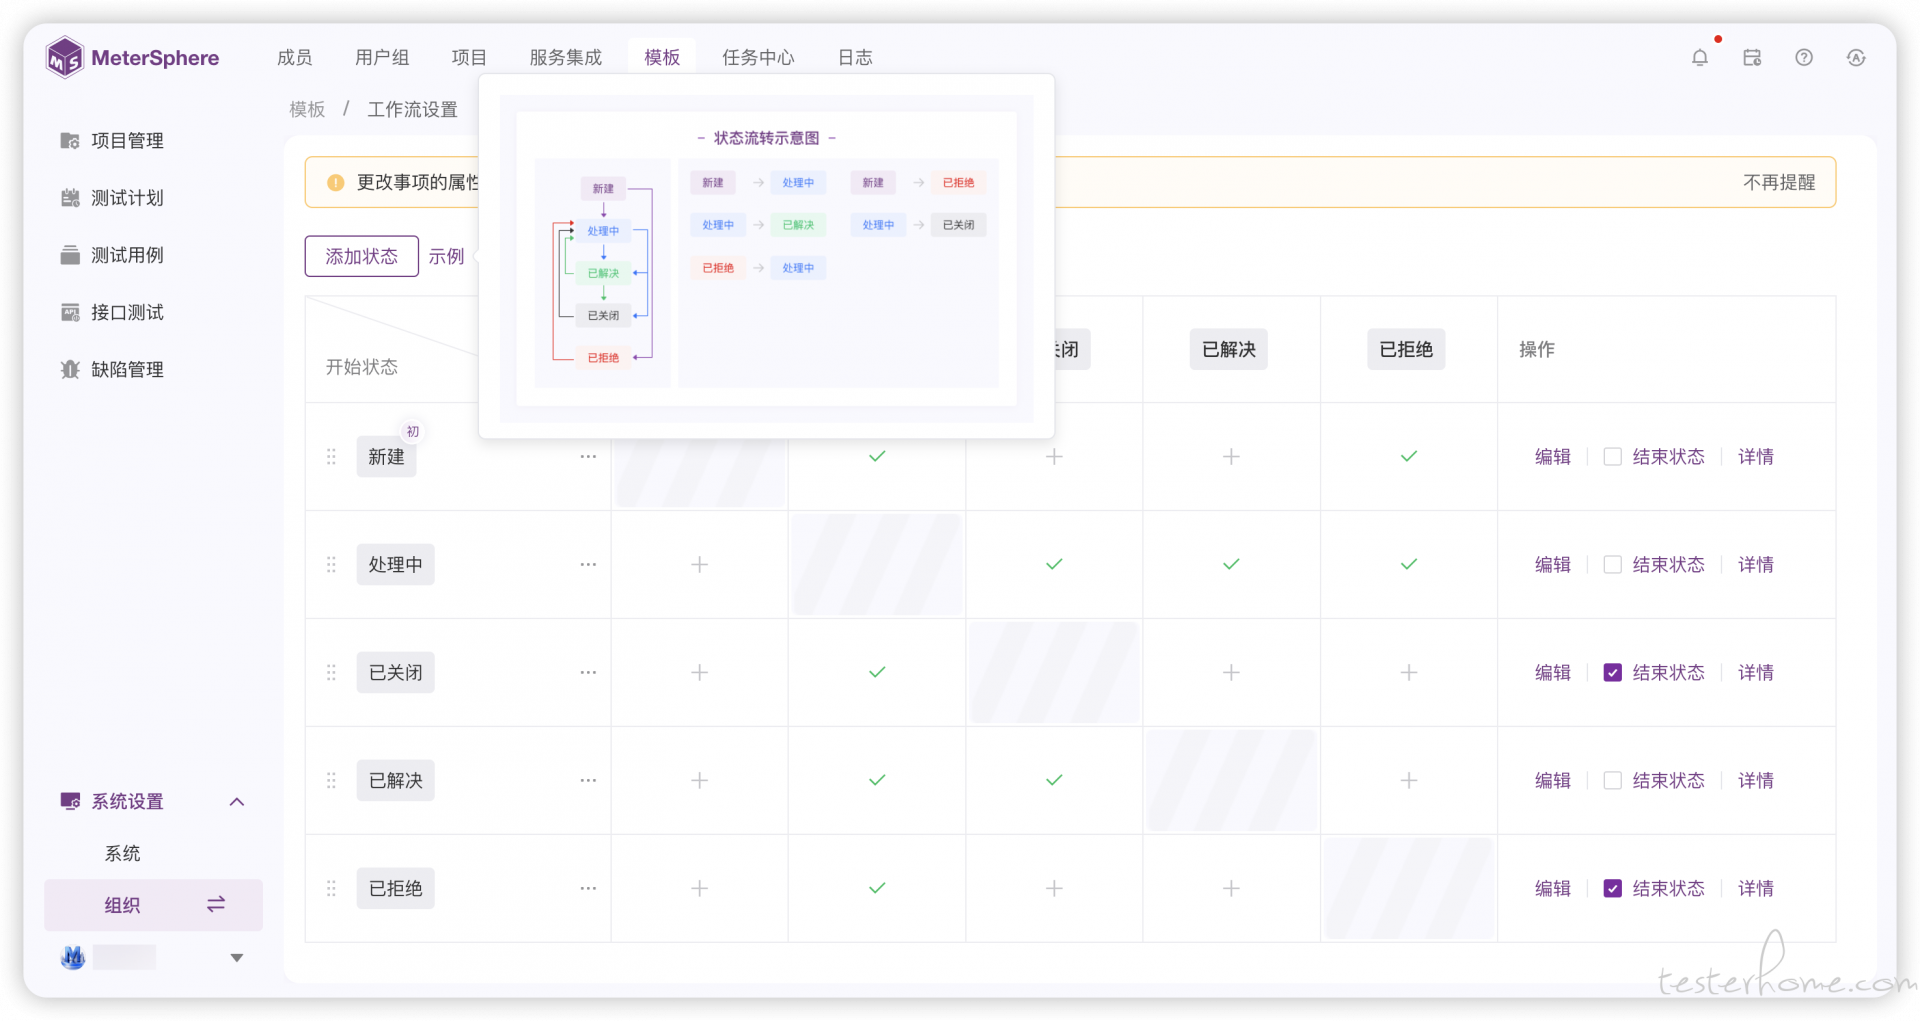This screenshot has height=1021, width=1920.
Task: Click the drag handle of the 已拒绝 row
Action: click(x=331, y=889)
